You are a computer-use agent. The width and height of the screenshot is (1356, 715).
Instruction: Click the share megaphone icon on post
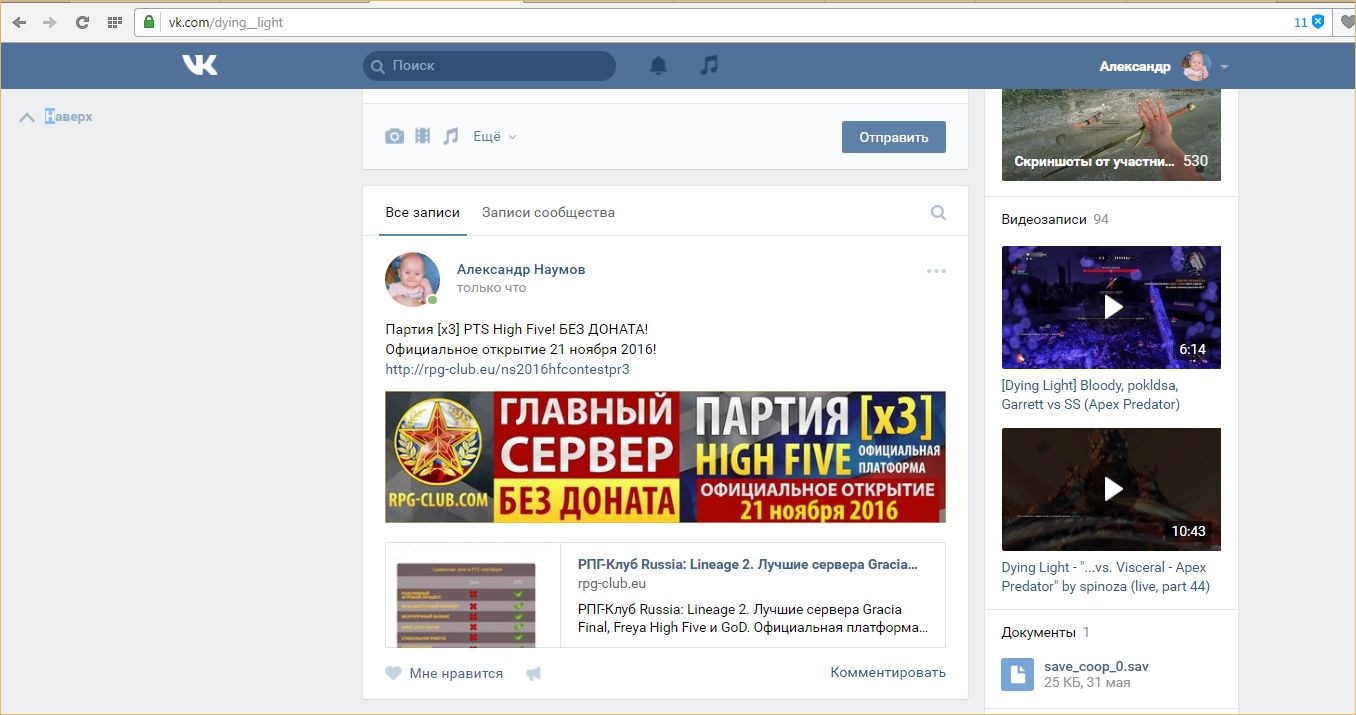[534, 673]
